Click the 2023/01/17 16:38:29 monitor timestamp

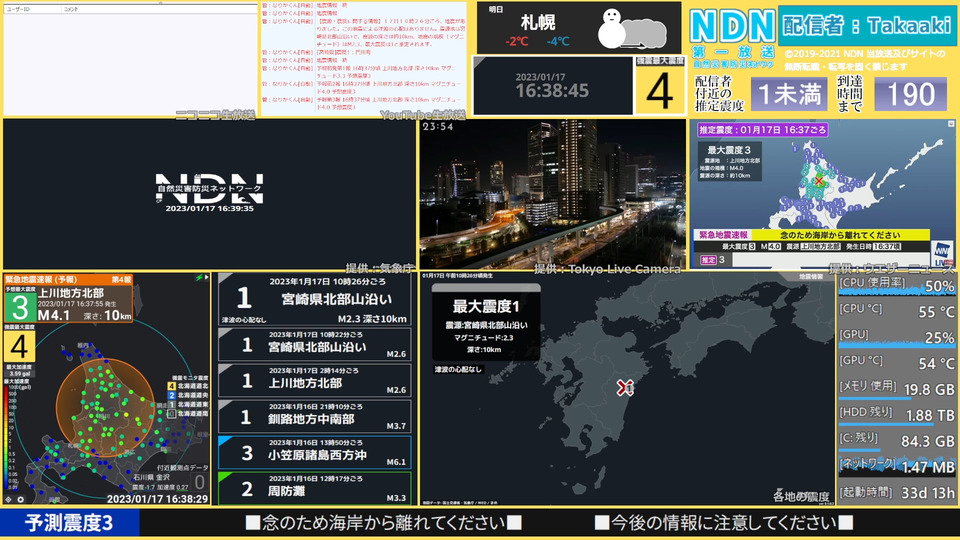click(157, 499)
